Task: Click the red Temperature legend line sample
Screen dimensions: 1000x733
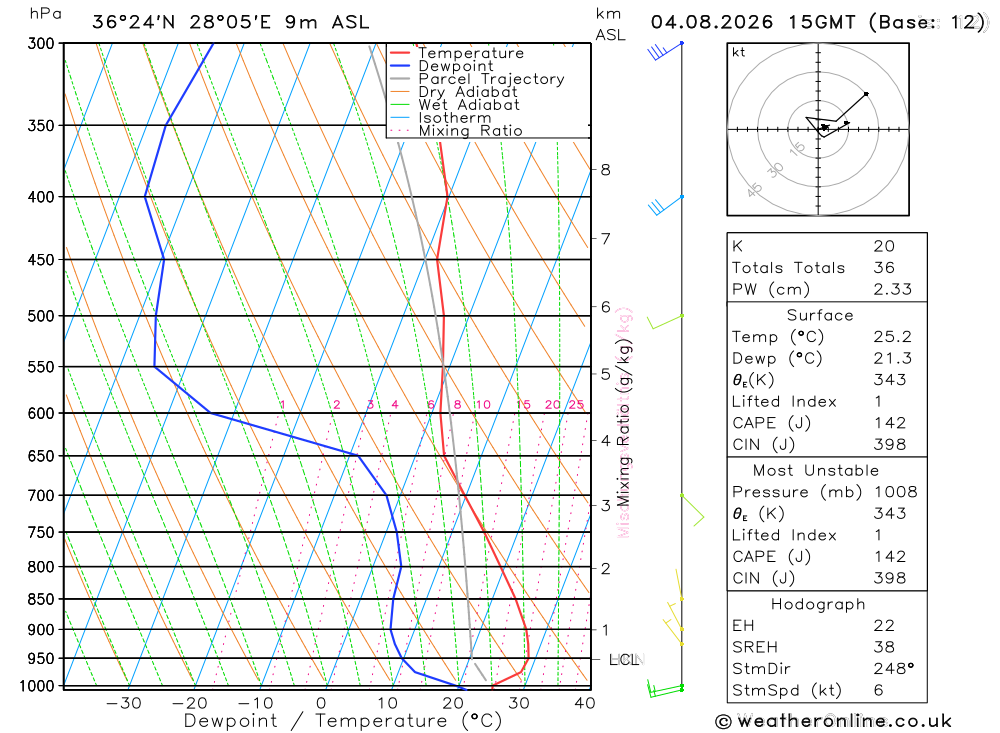Action: [x=400, y=53]
